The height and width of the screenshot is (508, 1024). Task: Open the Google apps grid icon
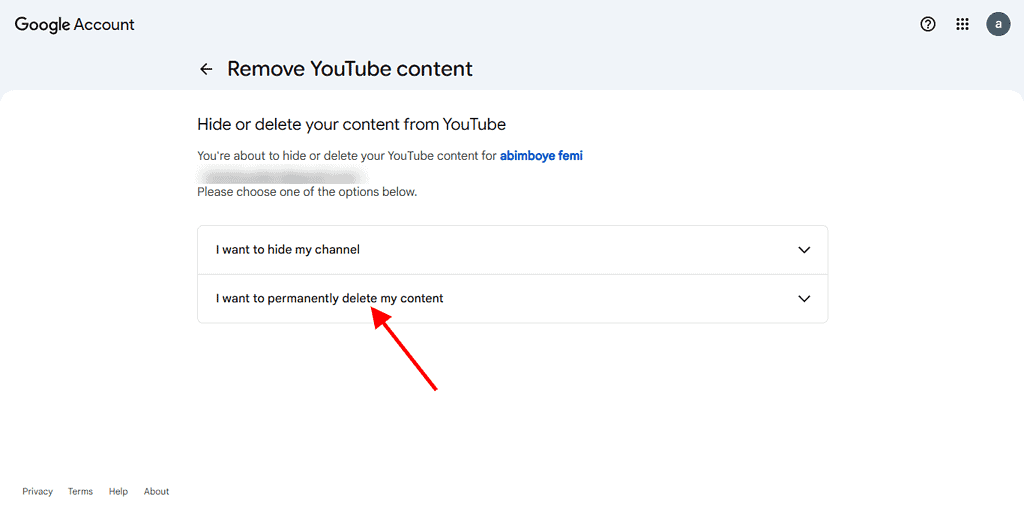pyautogui.click(x=962, y=25)
